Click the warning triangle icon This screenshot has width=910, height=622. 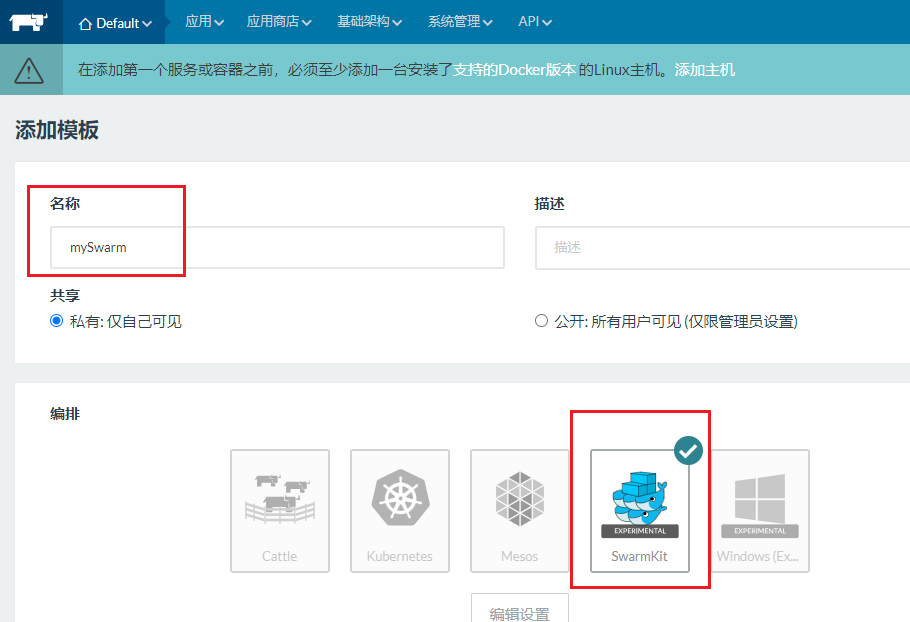29,71
